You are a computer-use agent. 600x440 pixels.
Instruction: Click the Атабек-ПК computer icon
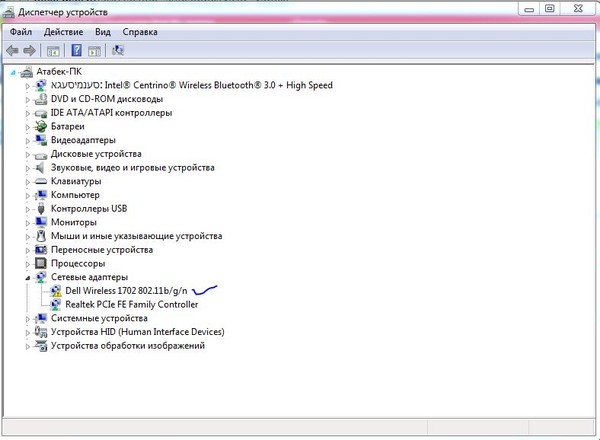(x=26, y=72)
